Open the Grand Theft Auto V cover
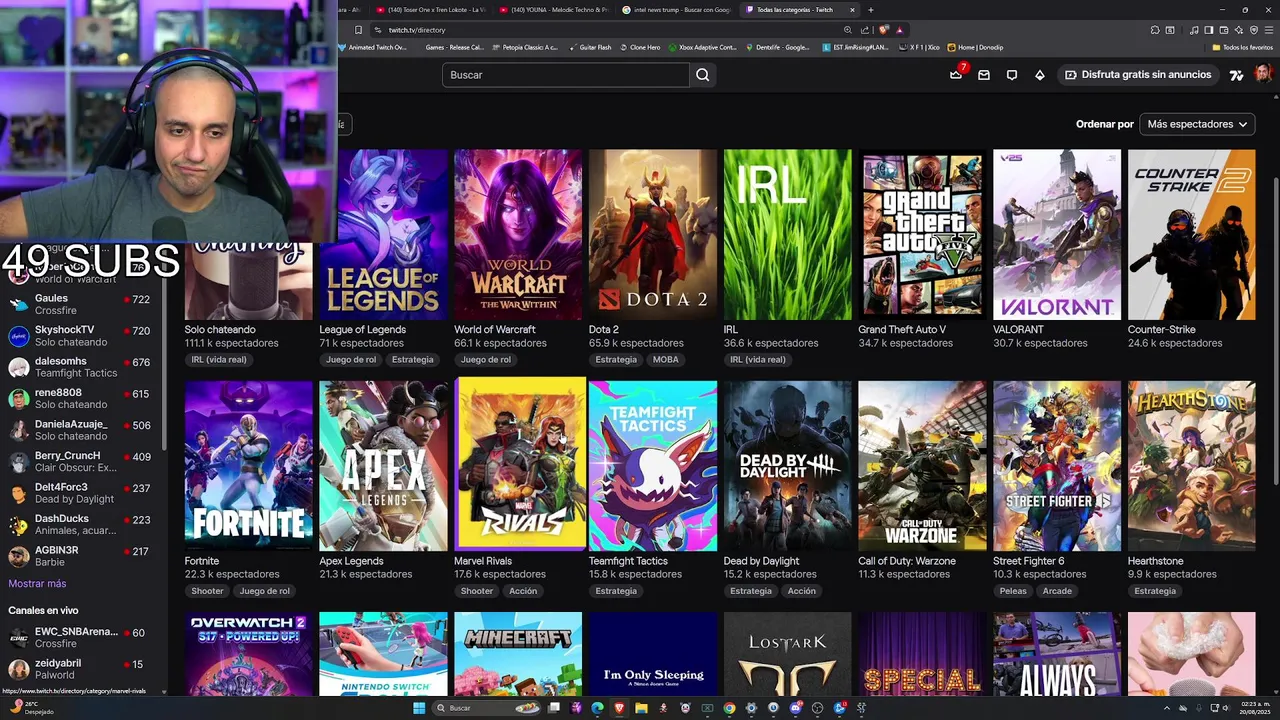 click(x=922, y=235)
